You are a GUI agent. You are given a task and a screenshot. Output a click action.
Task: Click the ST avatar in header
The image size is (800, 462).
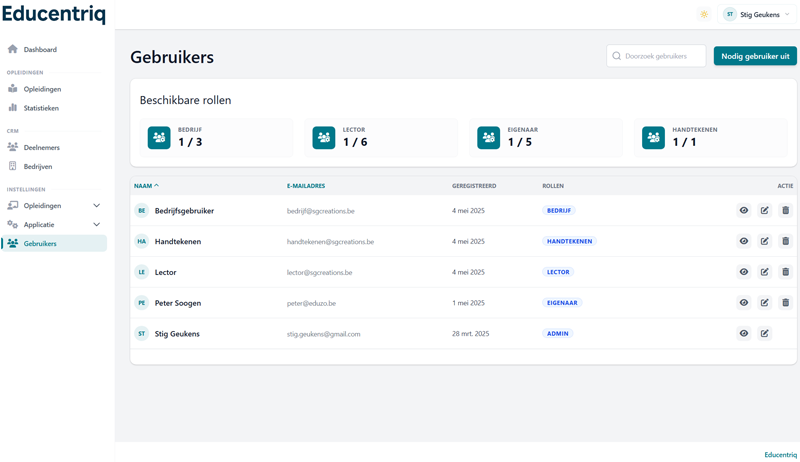pyautogui.click(x=730, y=15)
